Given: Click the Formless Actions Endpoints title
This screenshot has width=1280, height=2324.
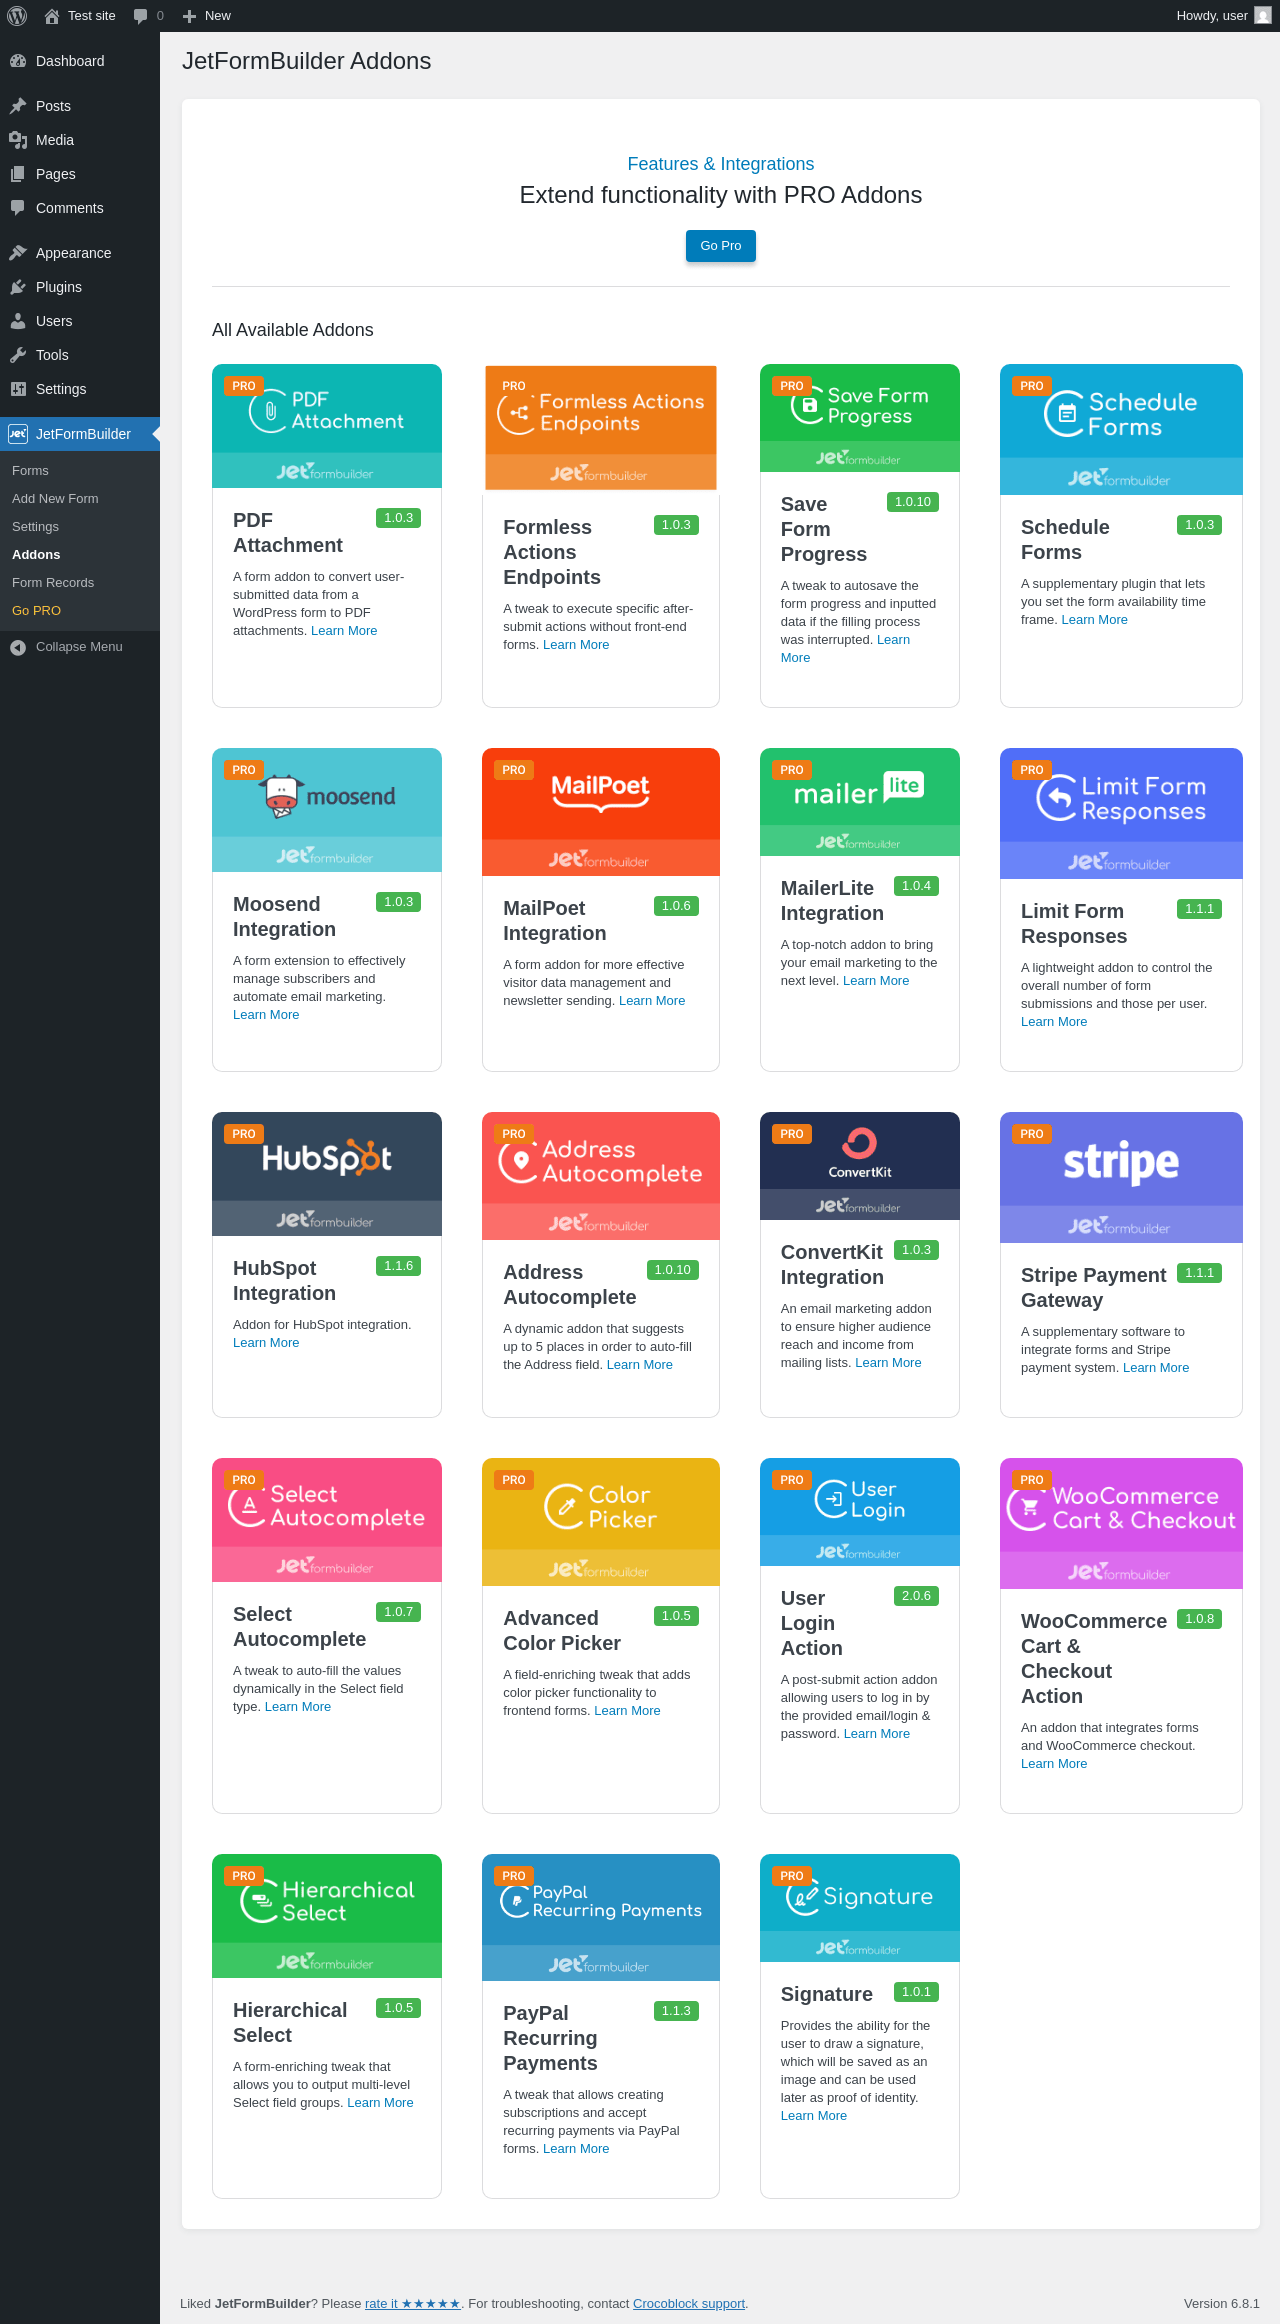Looking at the screenshot, I should [552, 552].
